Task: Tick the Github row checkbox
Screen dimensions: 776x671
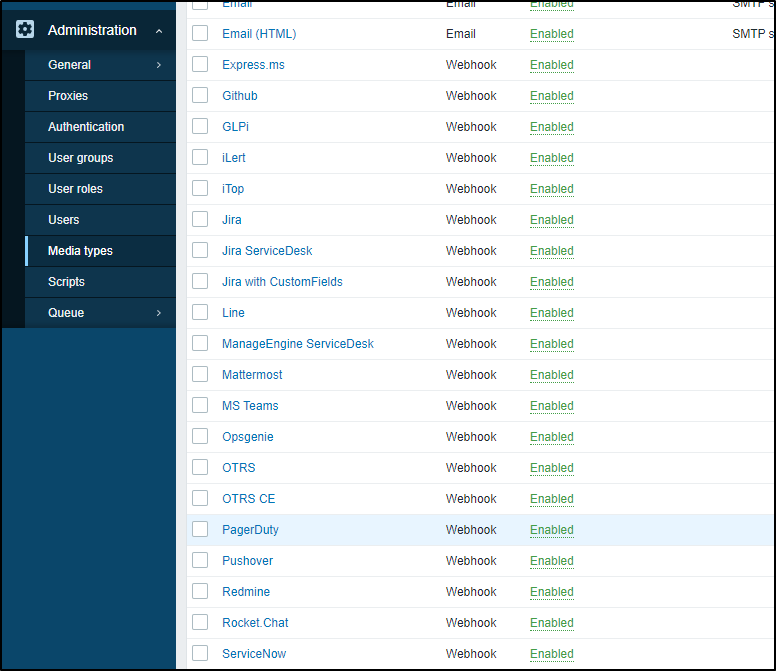Action: [x=200, y=95]
